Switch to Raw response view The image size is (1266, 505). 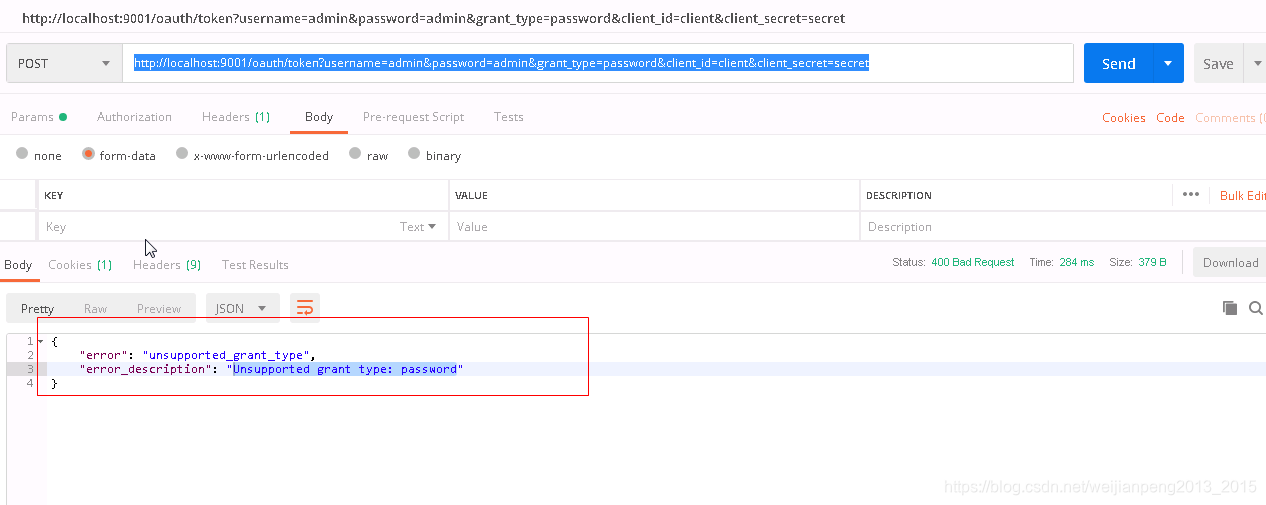[x=95, y=308]
